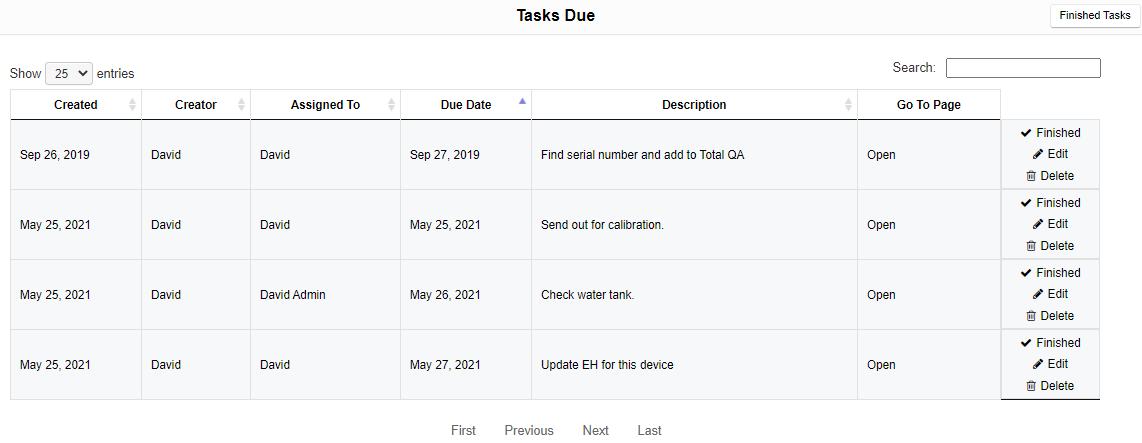
Task: Sort the table by Due Date
Action: tap(466, 105)
